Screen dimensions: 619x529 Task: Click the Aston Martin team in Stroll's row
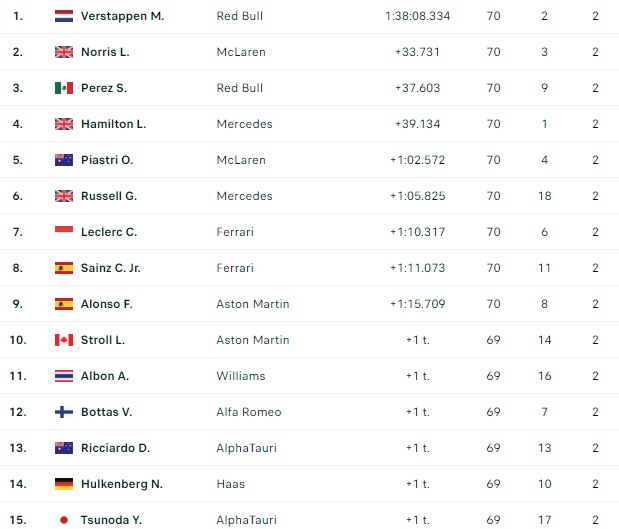tap(252, 340)
